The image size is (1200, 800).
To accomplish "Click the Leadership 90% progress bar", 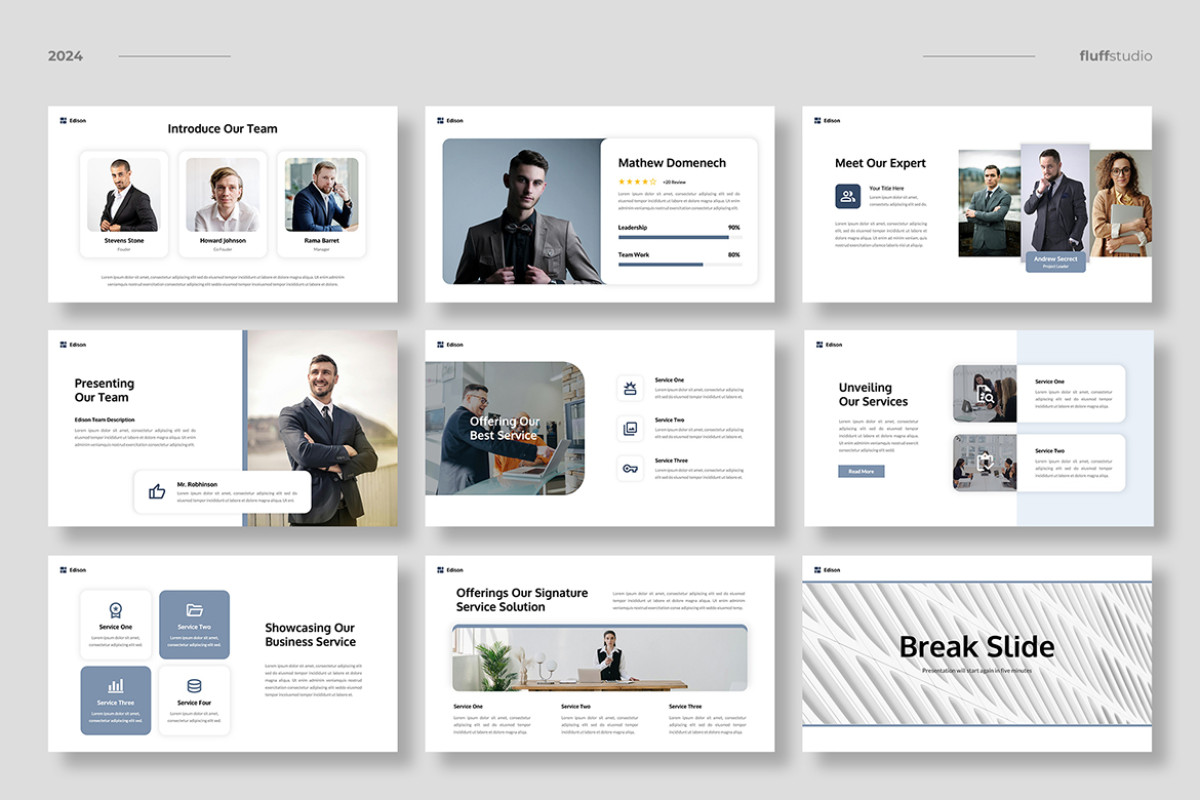I will (x=674, y=239).
